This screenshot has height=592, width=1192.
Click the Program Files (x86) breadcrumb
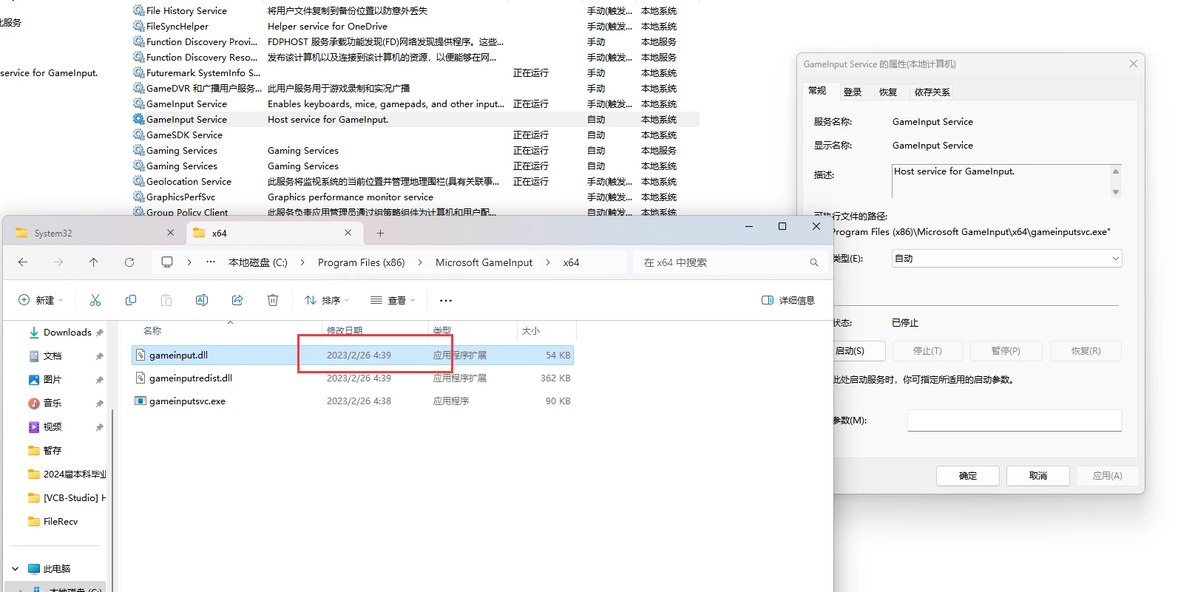361,262
